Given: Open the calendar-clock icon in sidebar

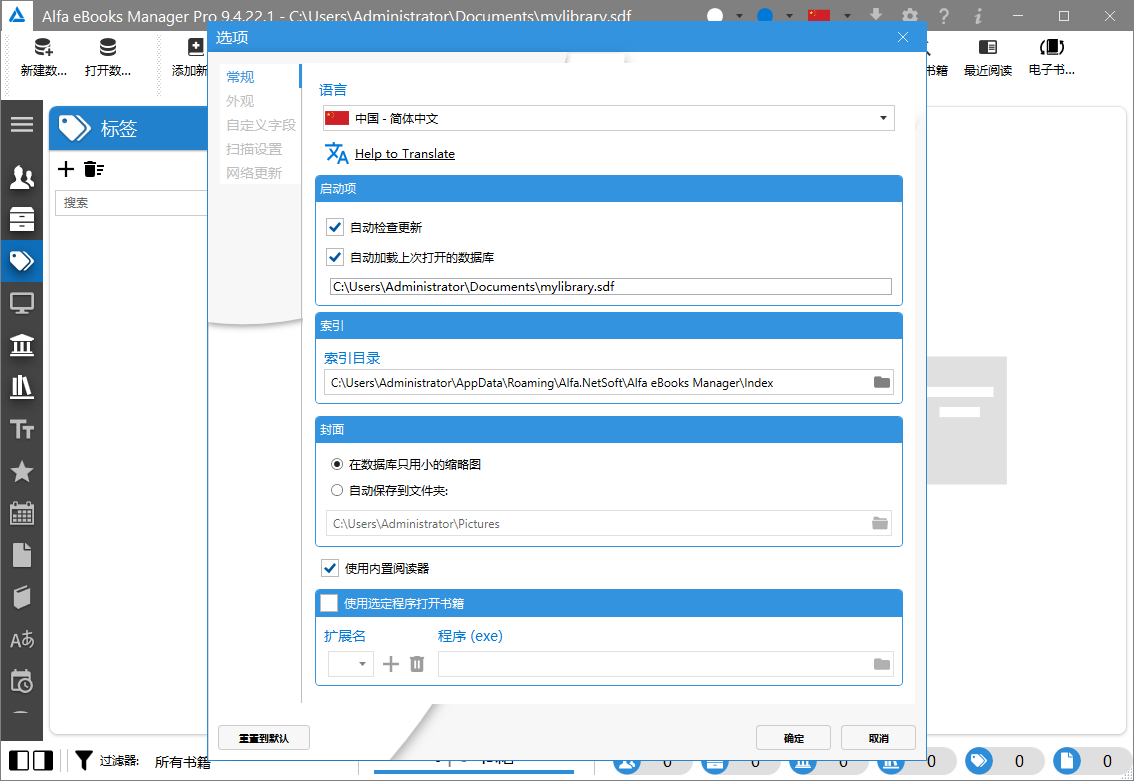Looking at the screenshot, I should [x=22, y=682].
